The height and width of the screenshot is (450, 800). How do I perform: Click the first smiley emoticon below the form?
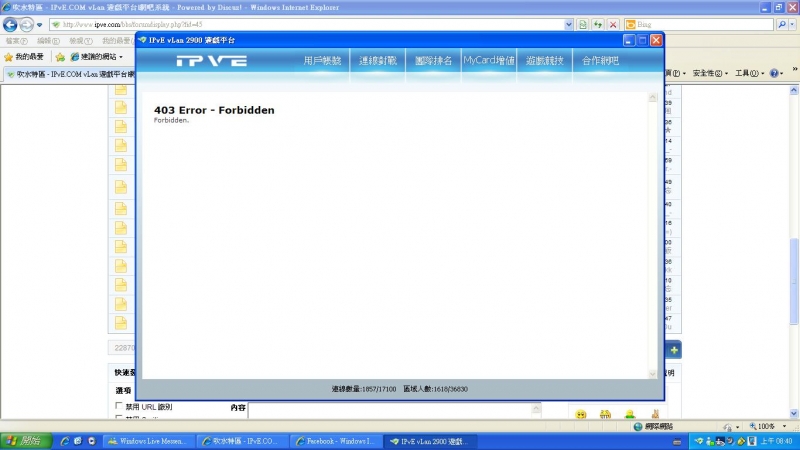click(581, 414)
